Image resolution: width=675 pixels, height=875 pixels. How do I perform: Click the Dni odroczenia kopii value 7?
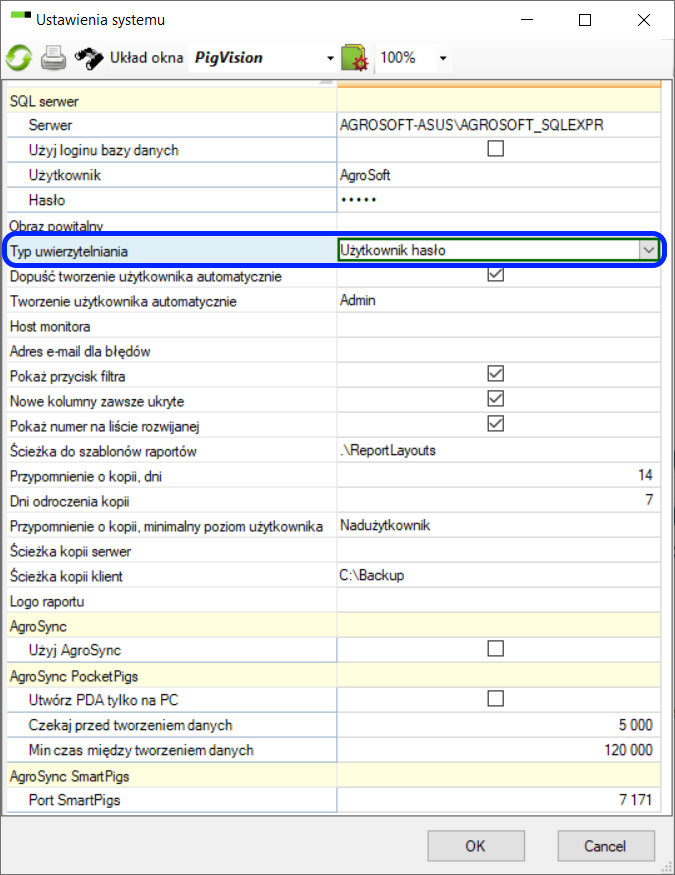[499, 501]
